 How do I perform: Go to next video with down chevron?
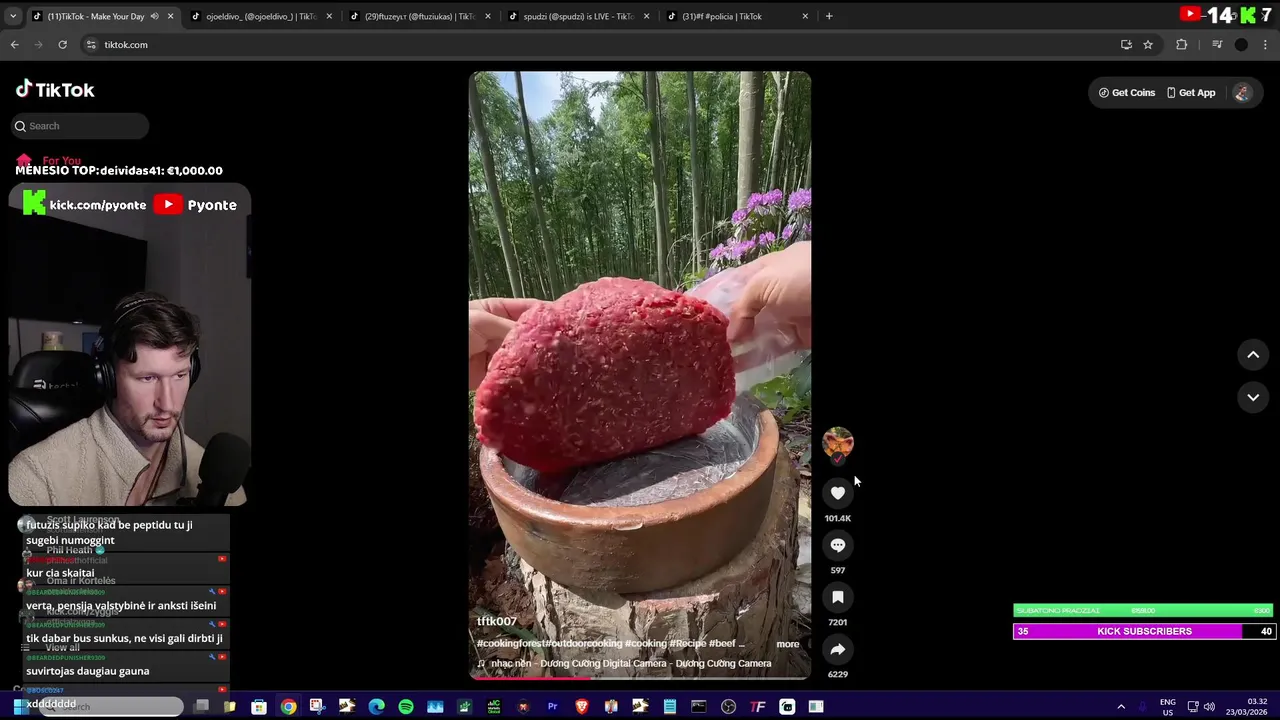1253,397
